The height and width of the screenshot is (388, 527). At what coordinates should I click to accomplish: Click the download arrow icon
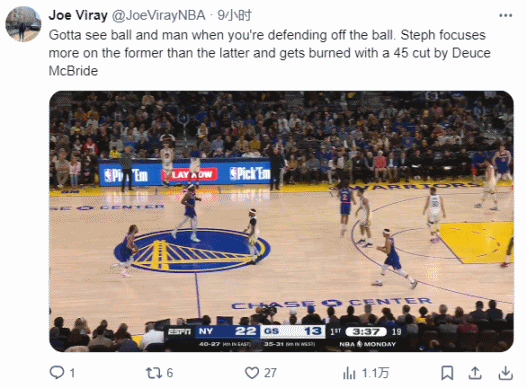[505, 373]
